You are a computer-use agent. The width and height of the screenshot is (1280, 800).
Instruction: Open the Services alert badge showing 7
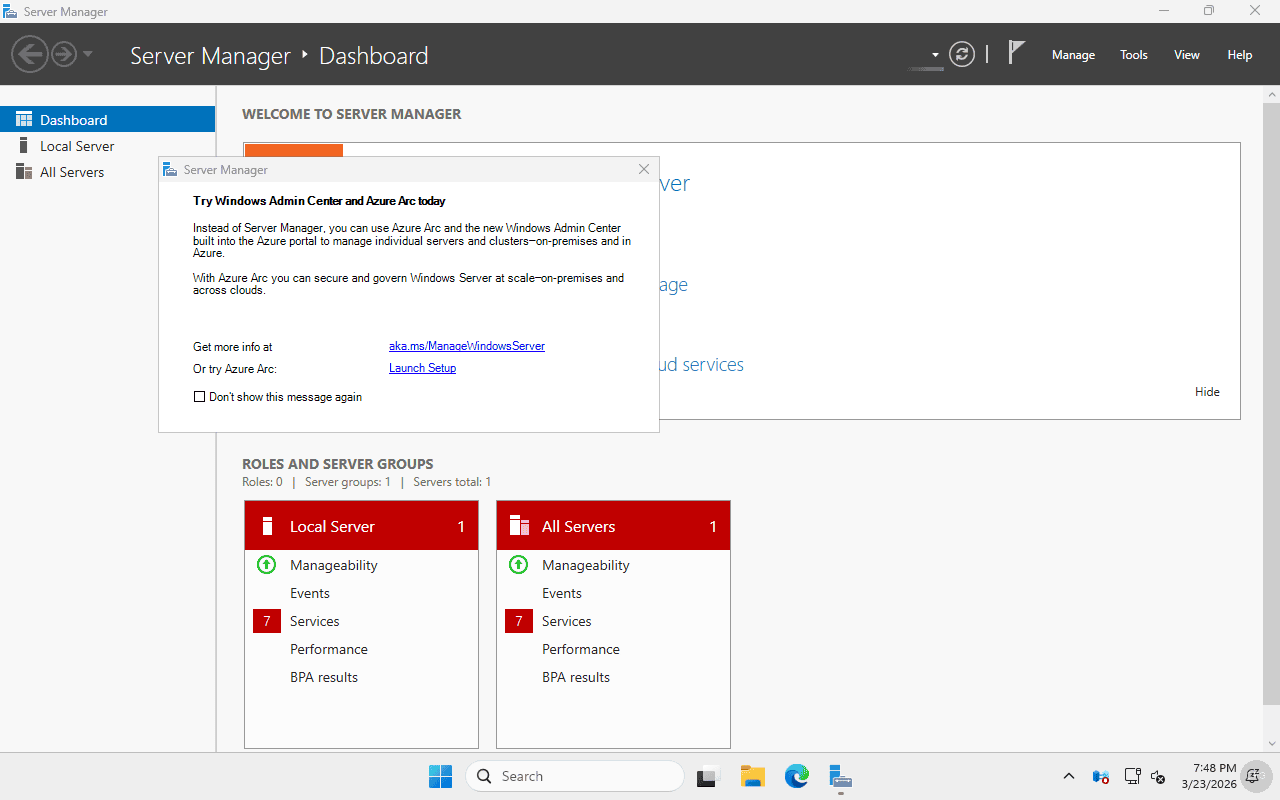(267, 621)
